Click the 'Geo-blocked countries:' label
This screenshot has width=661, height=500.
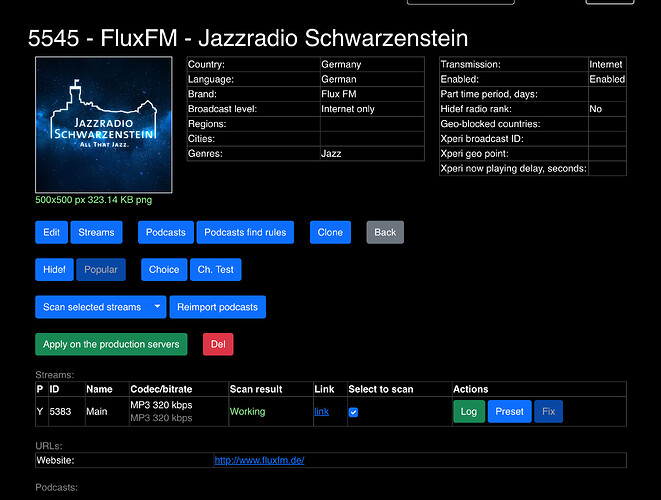[490, 124]
